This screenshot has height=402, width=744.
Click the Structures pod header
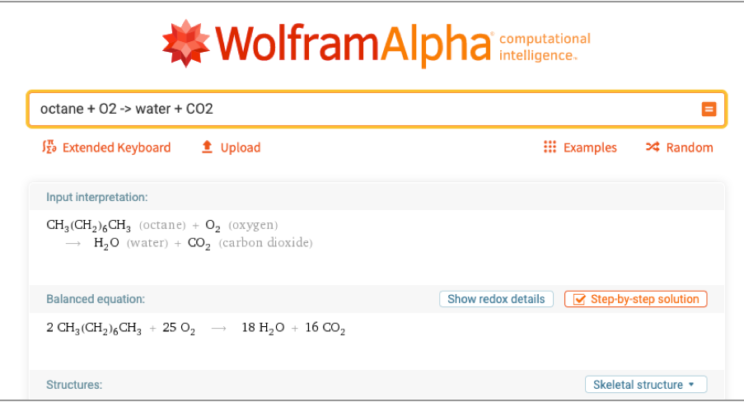(74, 384)
